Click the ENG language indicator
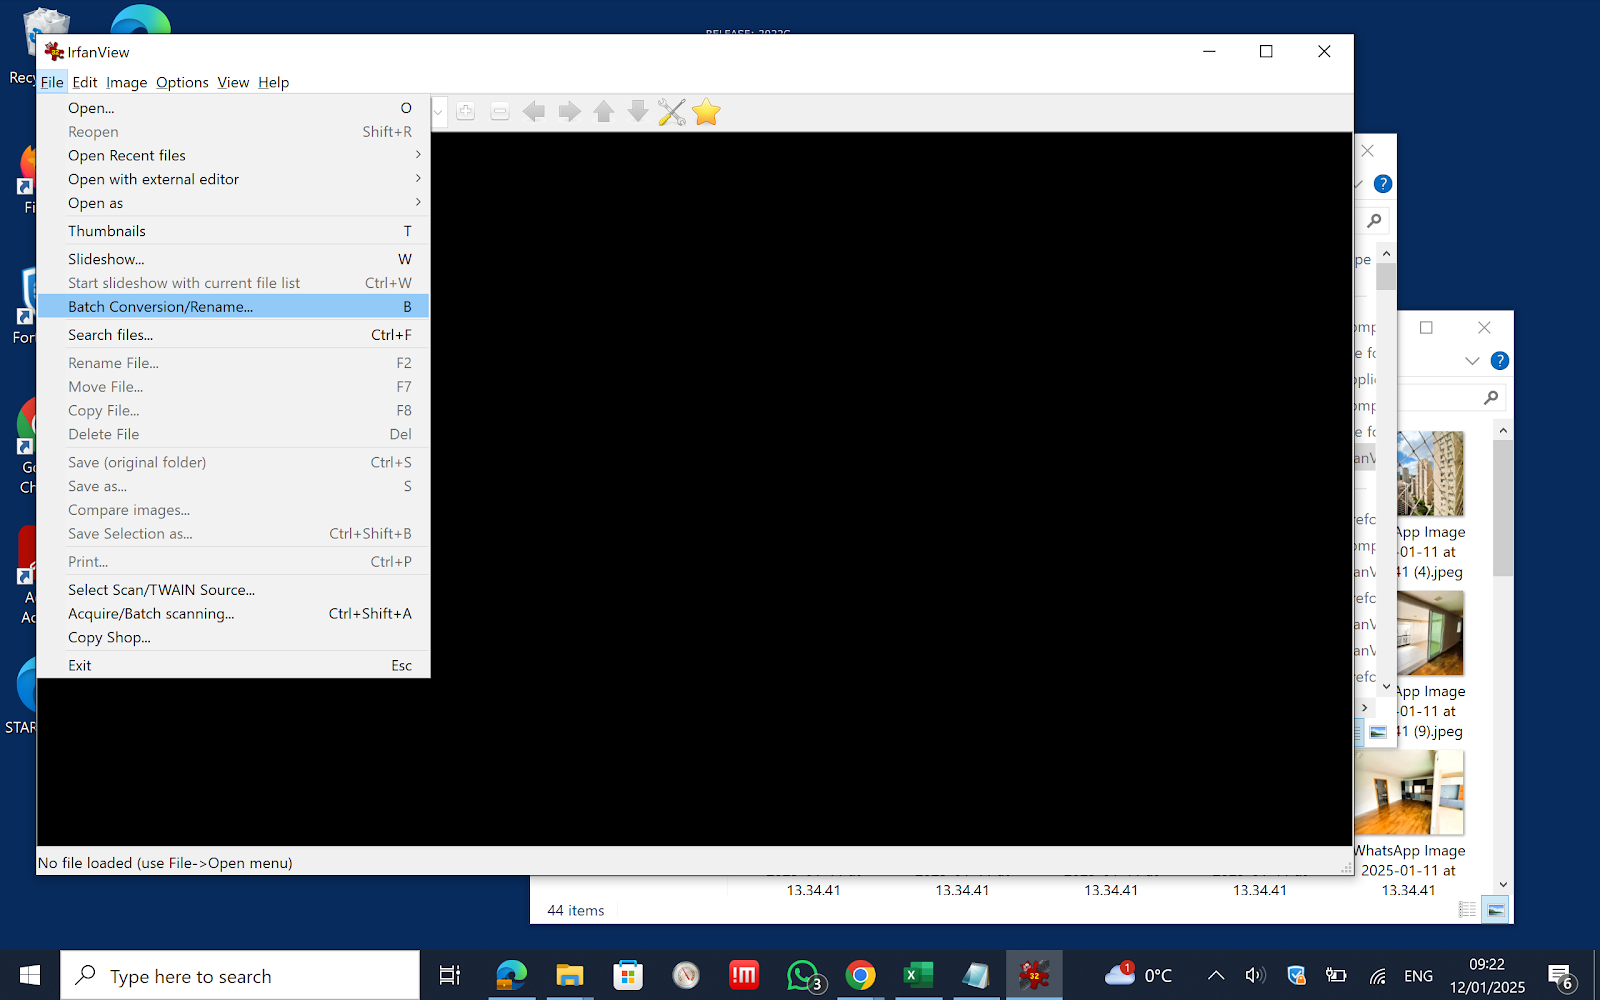Viewport: 1600px width, 1000px height. pyautogui.click(x=1418, y=976)
